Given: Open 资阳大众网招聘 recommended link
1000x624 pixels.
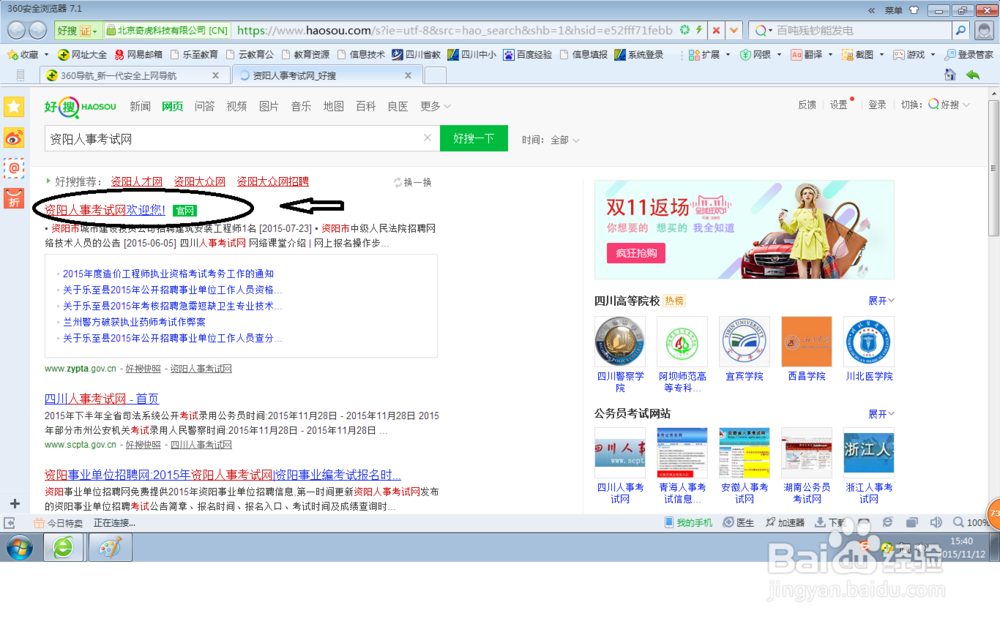Looking at the screenshot, I should coord(272,182).
